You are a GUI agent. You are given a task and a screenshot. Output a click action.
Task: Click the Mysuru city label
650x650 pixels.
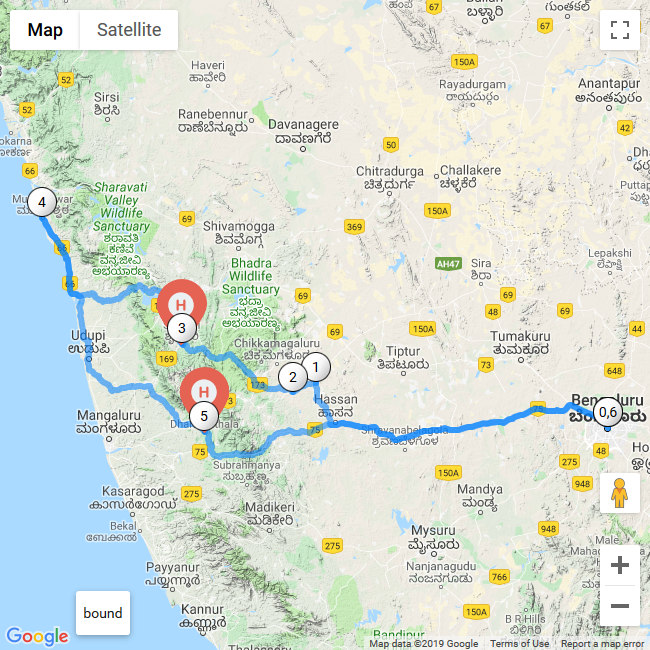[433, 530]
